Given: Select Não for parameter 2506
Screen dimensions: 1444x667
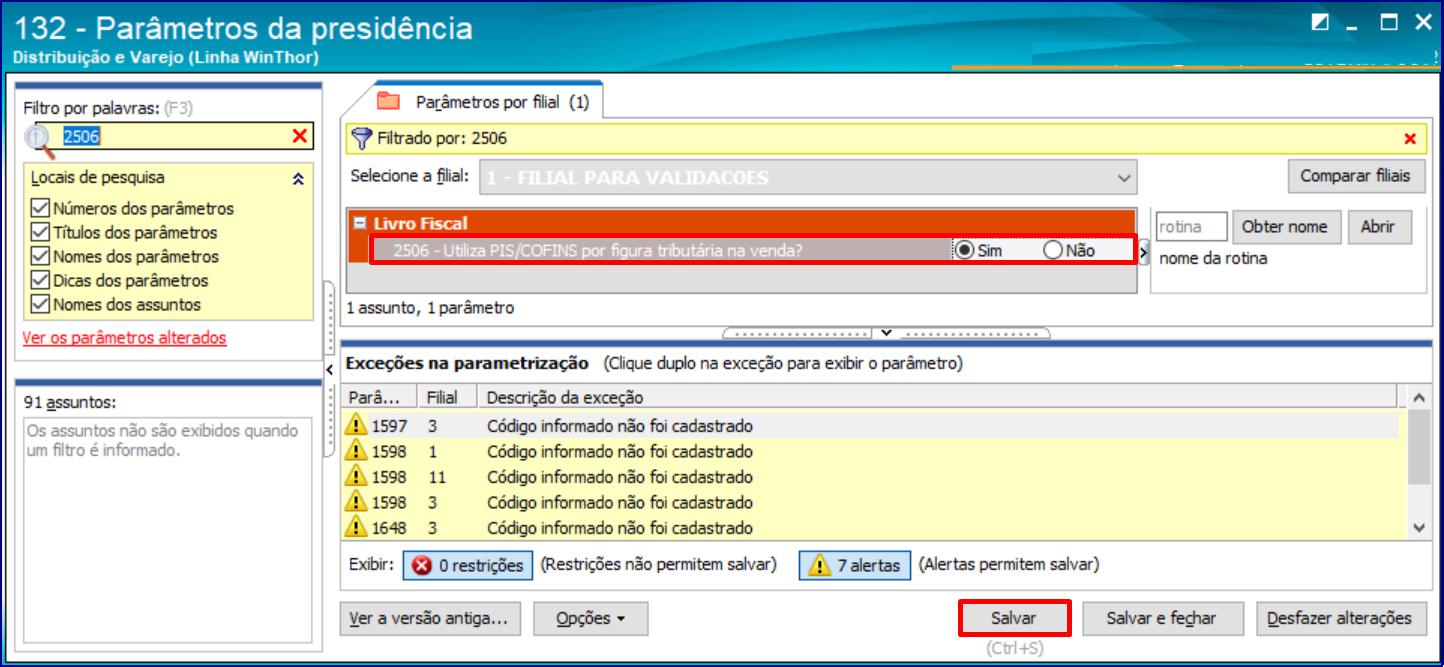Looking at the screenshot, I should pyautogui.click(x=1052, y=251).
